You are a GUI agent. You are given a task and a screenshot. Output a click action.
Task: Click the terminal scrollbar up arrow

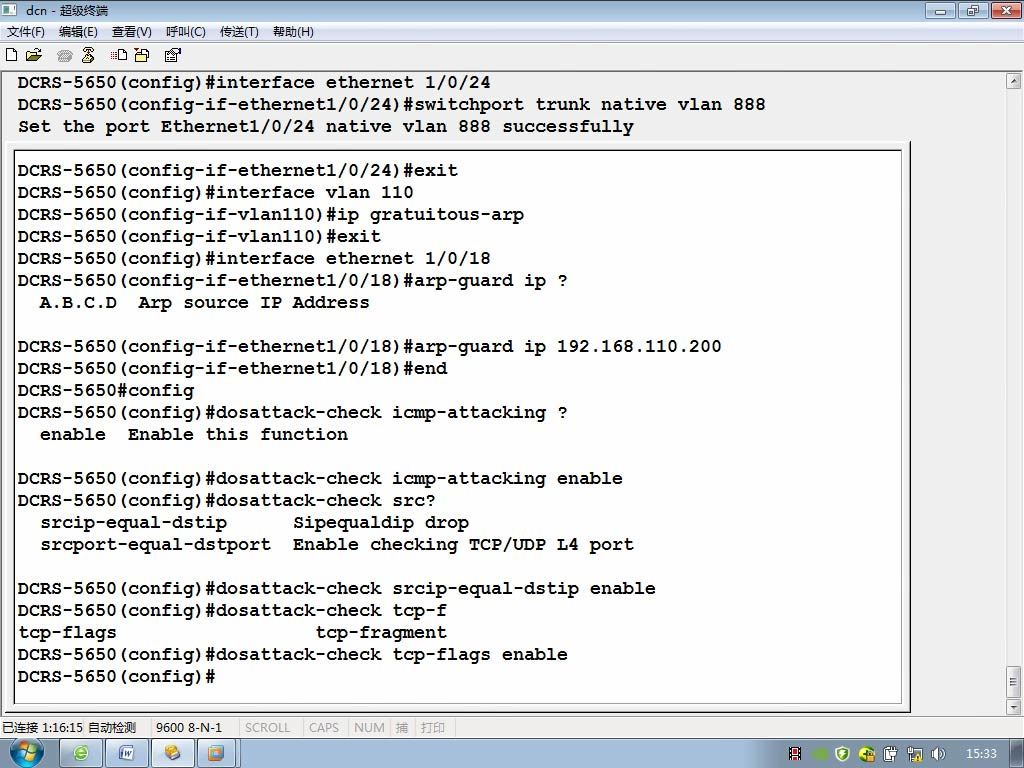point(1014,82)
